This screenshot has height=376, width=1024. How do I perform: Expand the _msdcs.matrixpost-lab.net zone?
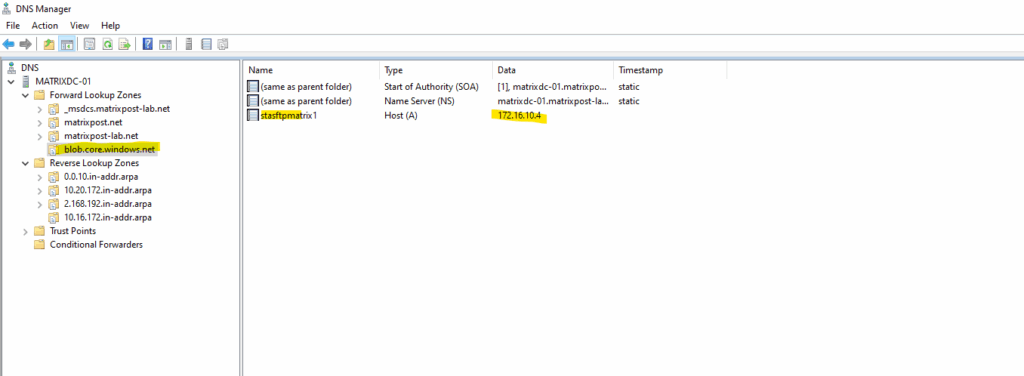(x=39, y=109)
